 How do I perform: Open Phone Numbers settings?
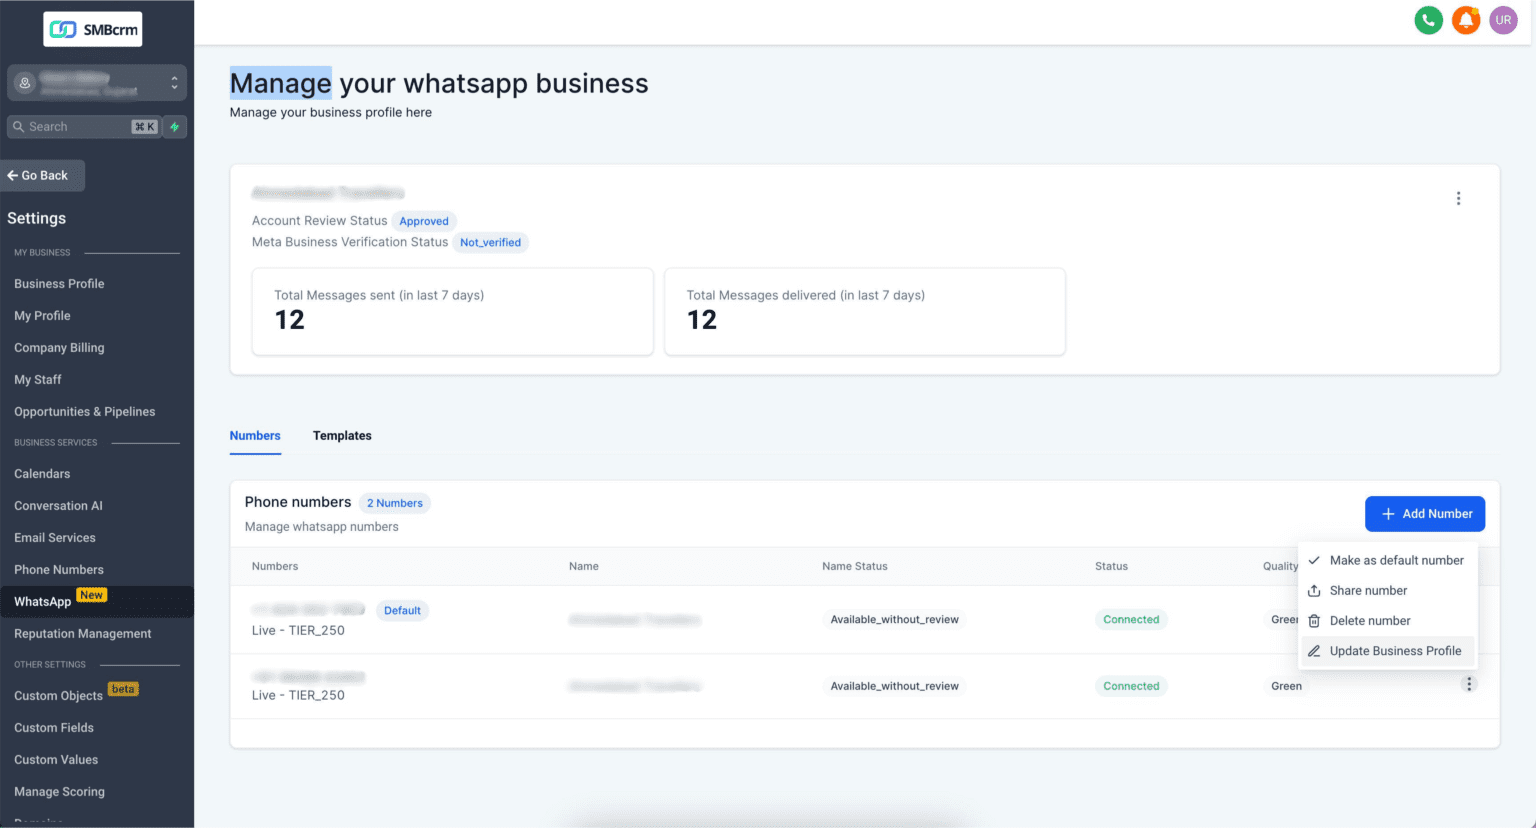(59, 570)
